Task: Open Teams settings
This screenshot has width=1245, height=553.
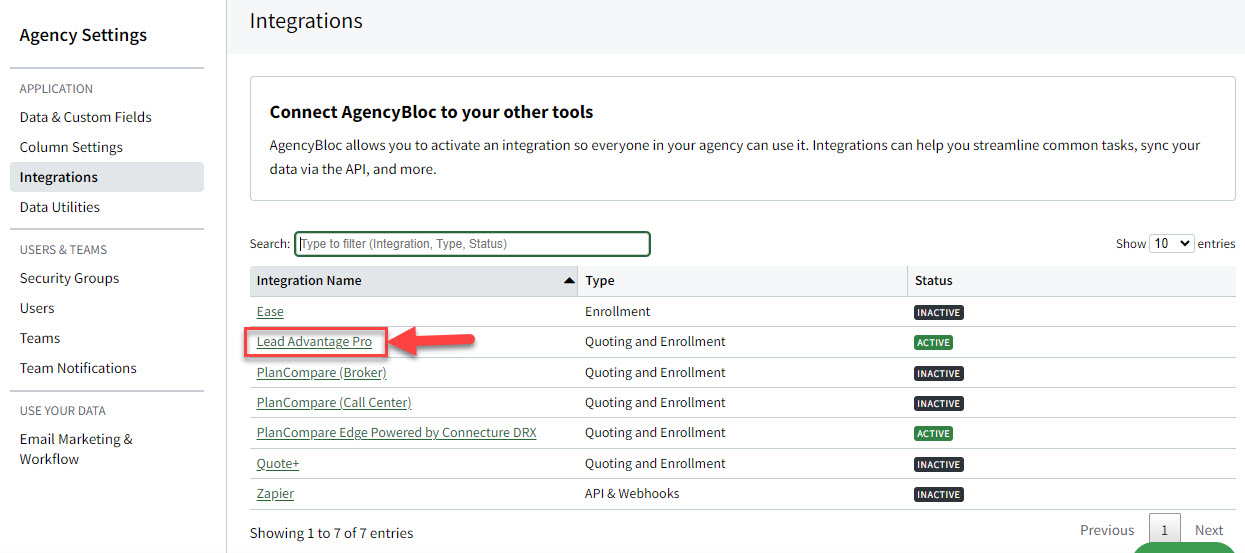Action: pyautogui.click(x=40, y=338)
